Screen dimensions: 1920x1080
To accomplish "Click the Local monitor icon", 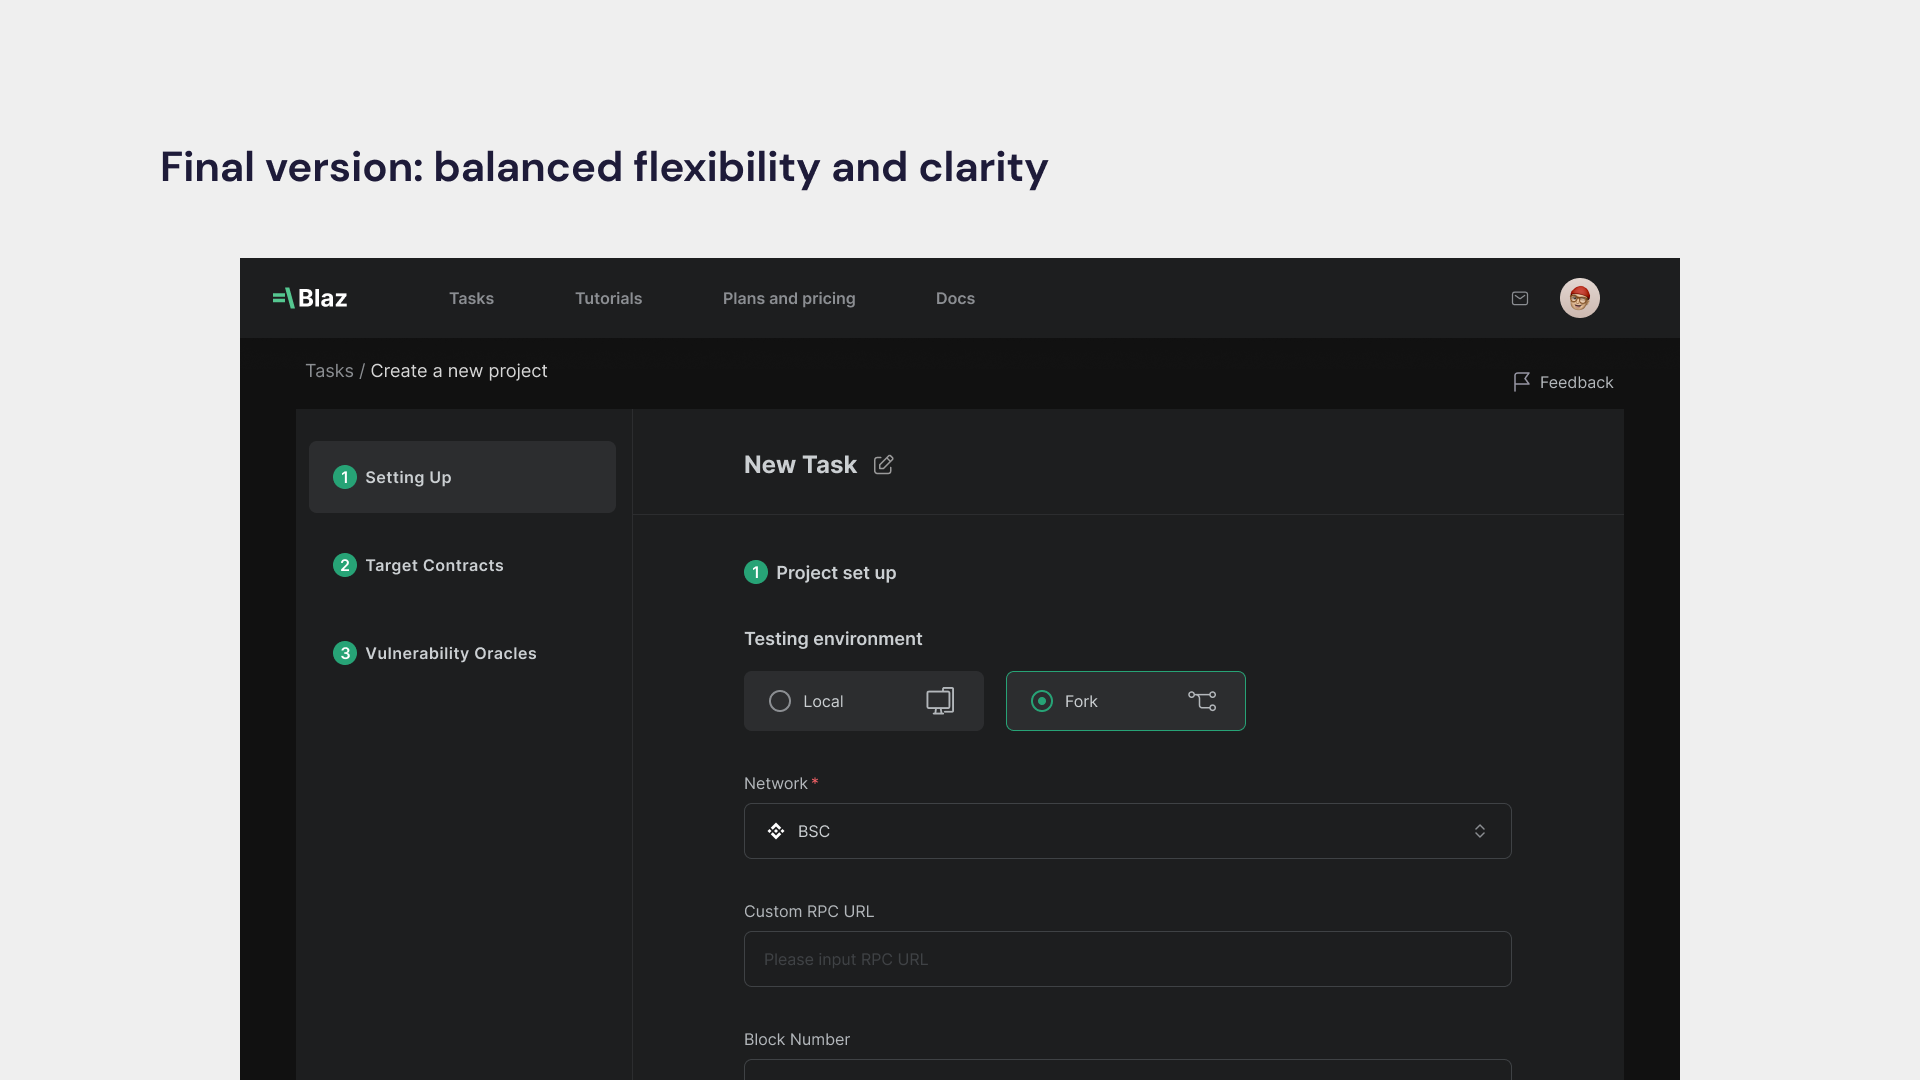I will click(940, 701).
